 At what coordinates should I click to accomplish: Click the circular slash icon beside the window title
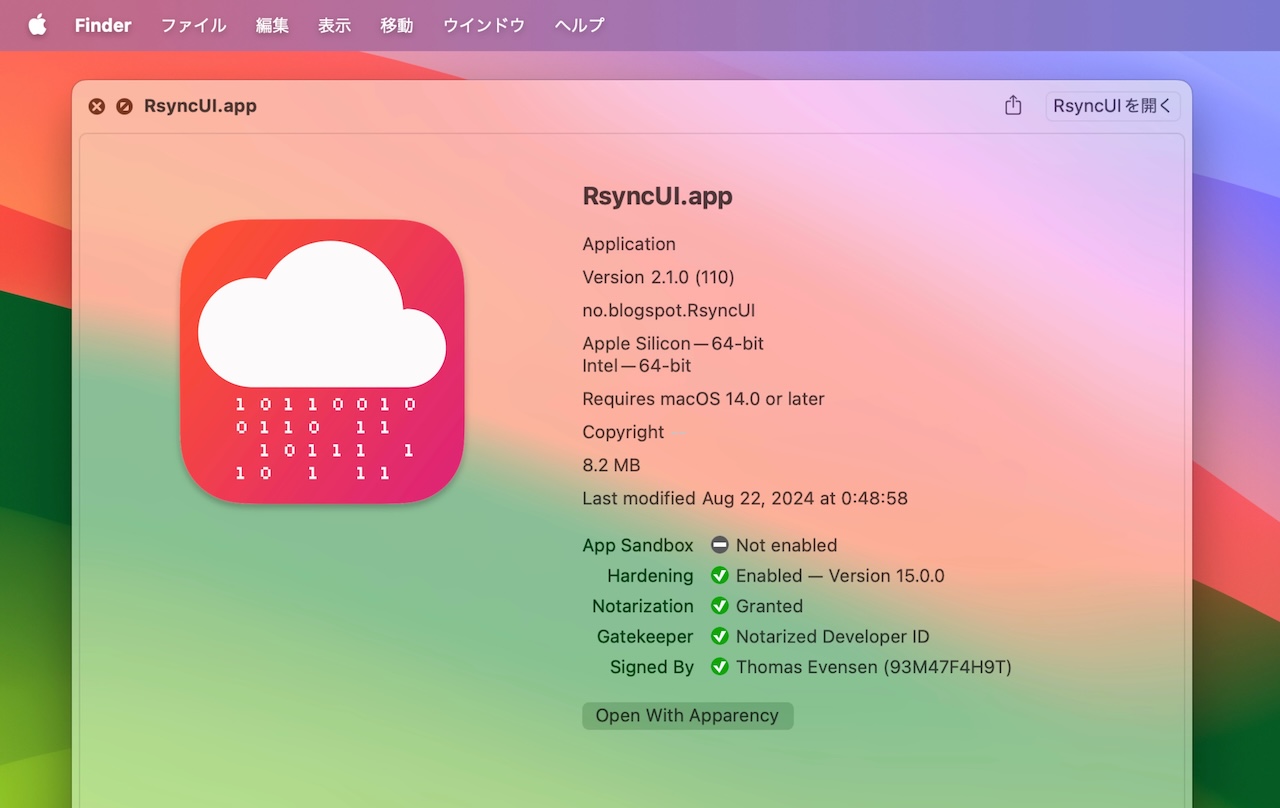click(x=124, y=106)
